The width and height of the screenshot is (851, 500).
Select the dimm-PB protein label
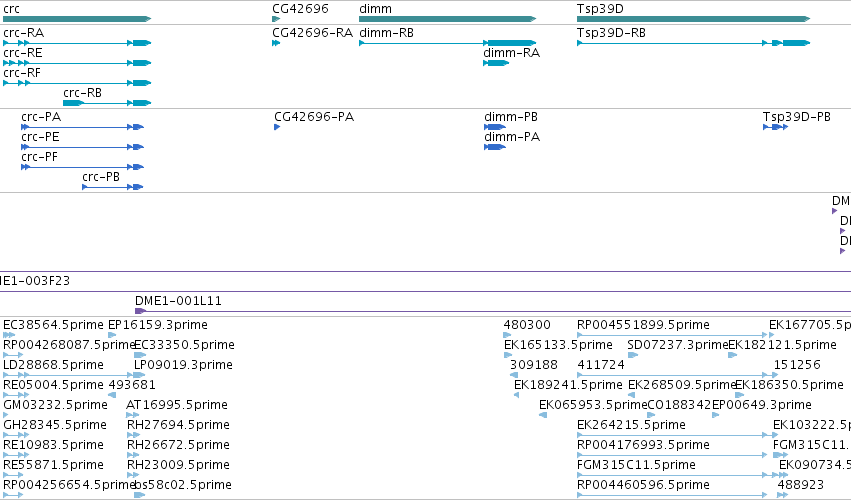pyautogui.click(x=511, y=117)
